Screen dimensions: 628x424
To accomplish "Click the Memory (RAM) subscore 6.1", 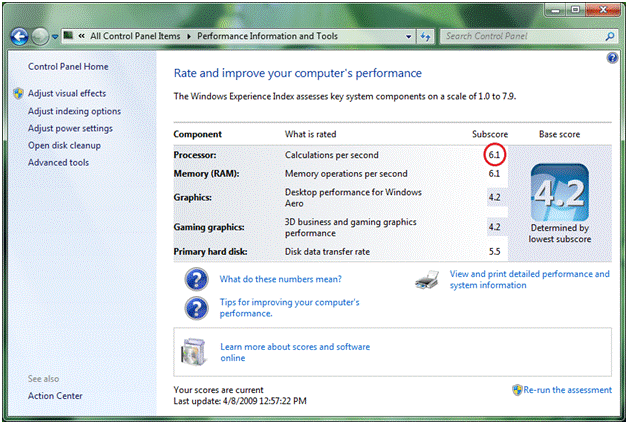I will [494, 173].
